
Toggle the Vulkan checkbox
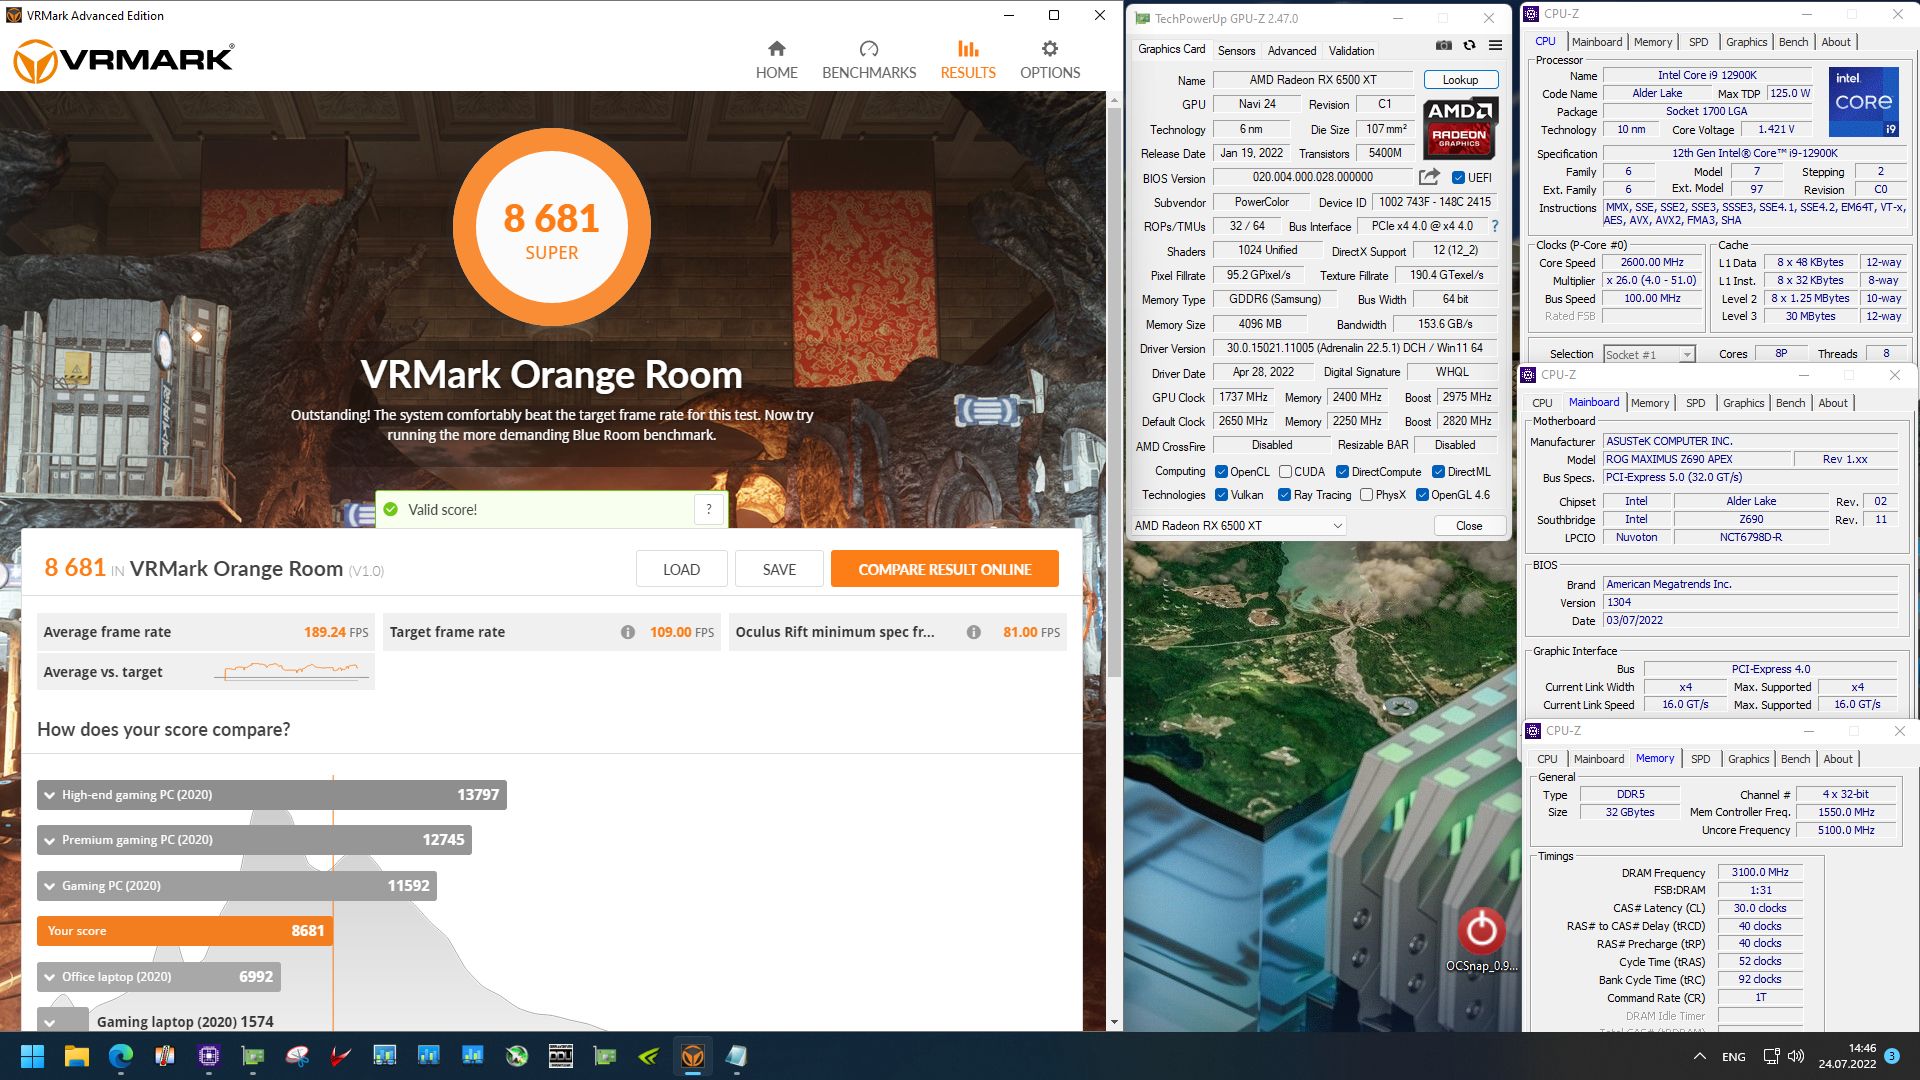(1221, 495)
